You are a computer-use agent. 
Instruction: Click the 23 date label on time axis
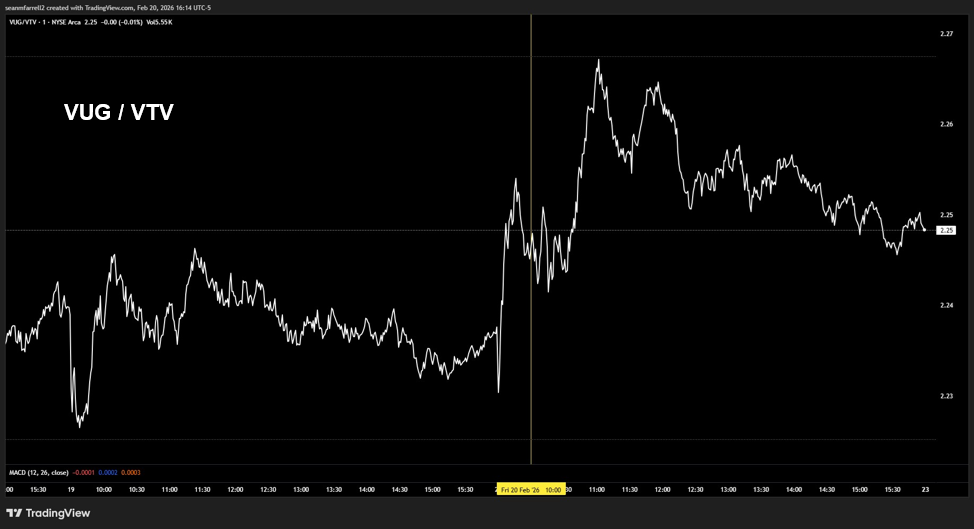click(x=926, y=490)
